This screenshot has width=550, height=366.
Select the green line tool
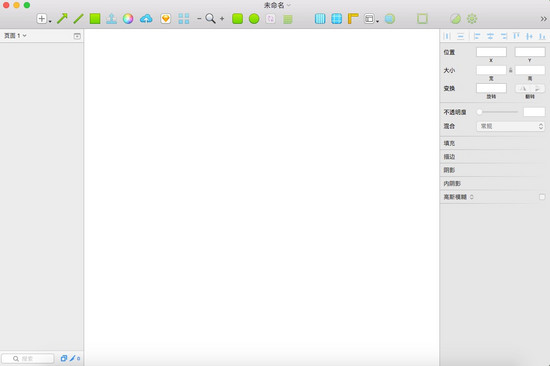tap(78, 19)
